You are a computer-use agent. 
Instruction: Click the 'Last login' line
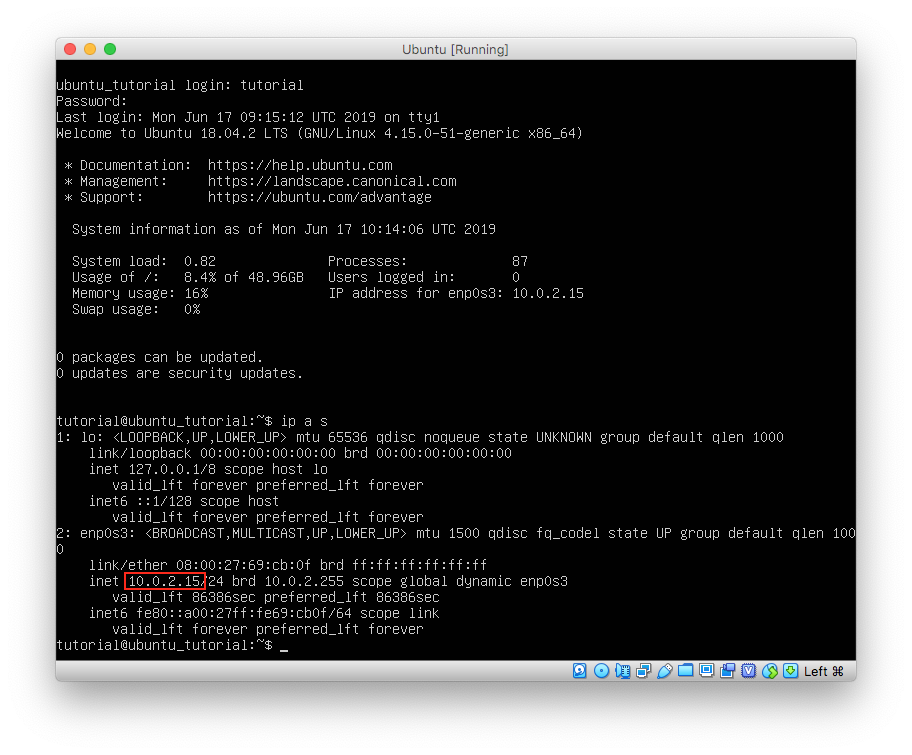pyautogui.click(x=248, y=117)
